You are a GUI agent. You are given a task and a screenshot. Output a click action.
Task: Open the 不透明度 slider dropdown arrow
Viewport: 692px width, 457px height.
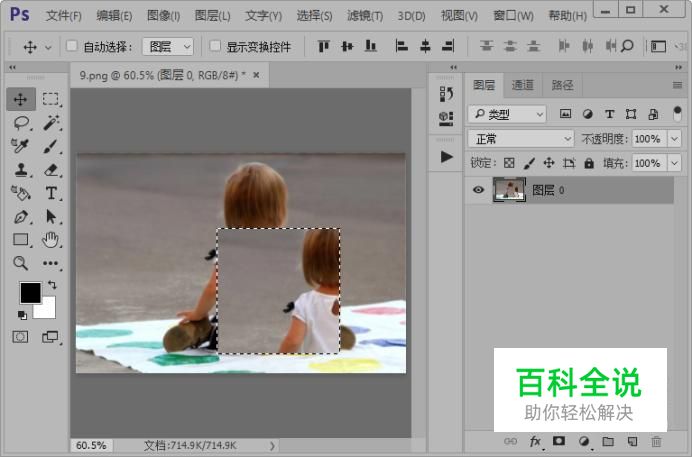click(x=674, y=139)
